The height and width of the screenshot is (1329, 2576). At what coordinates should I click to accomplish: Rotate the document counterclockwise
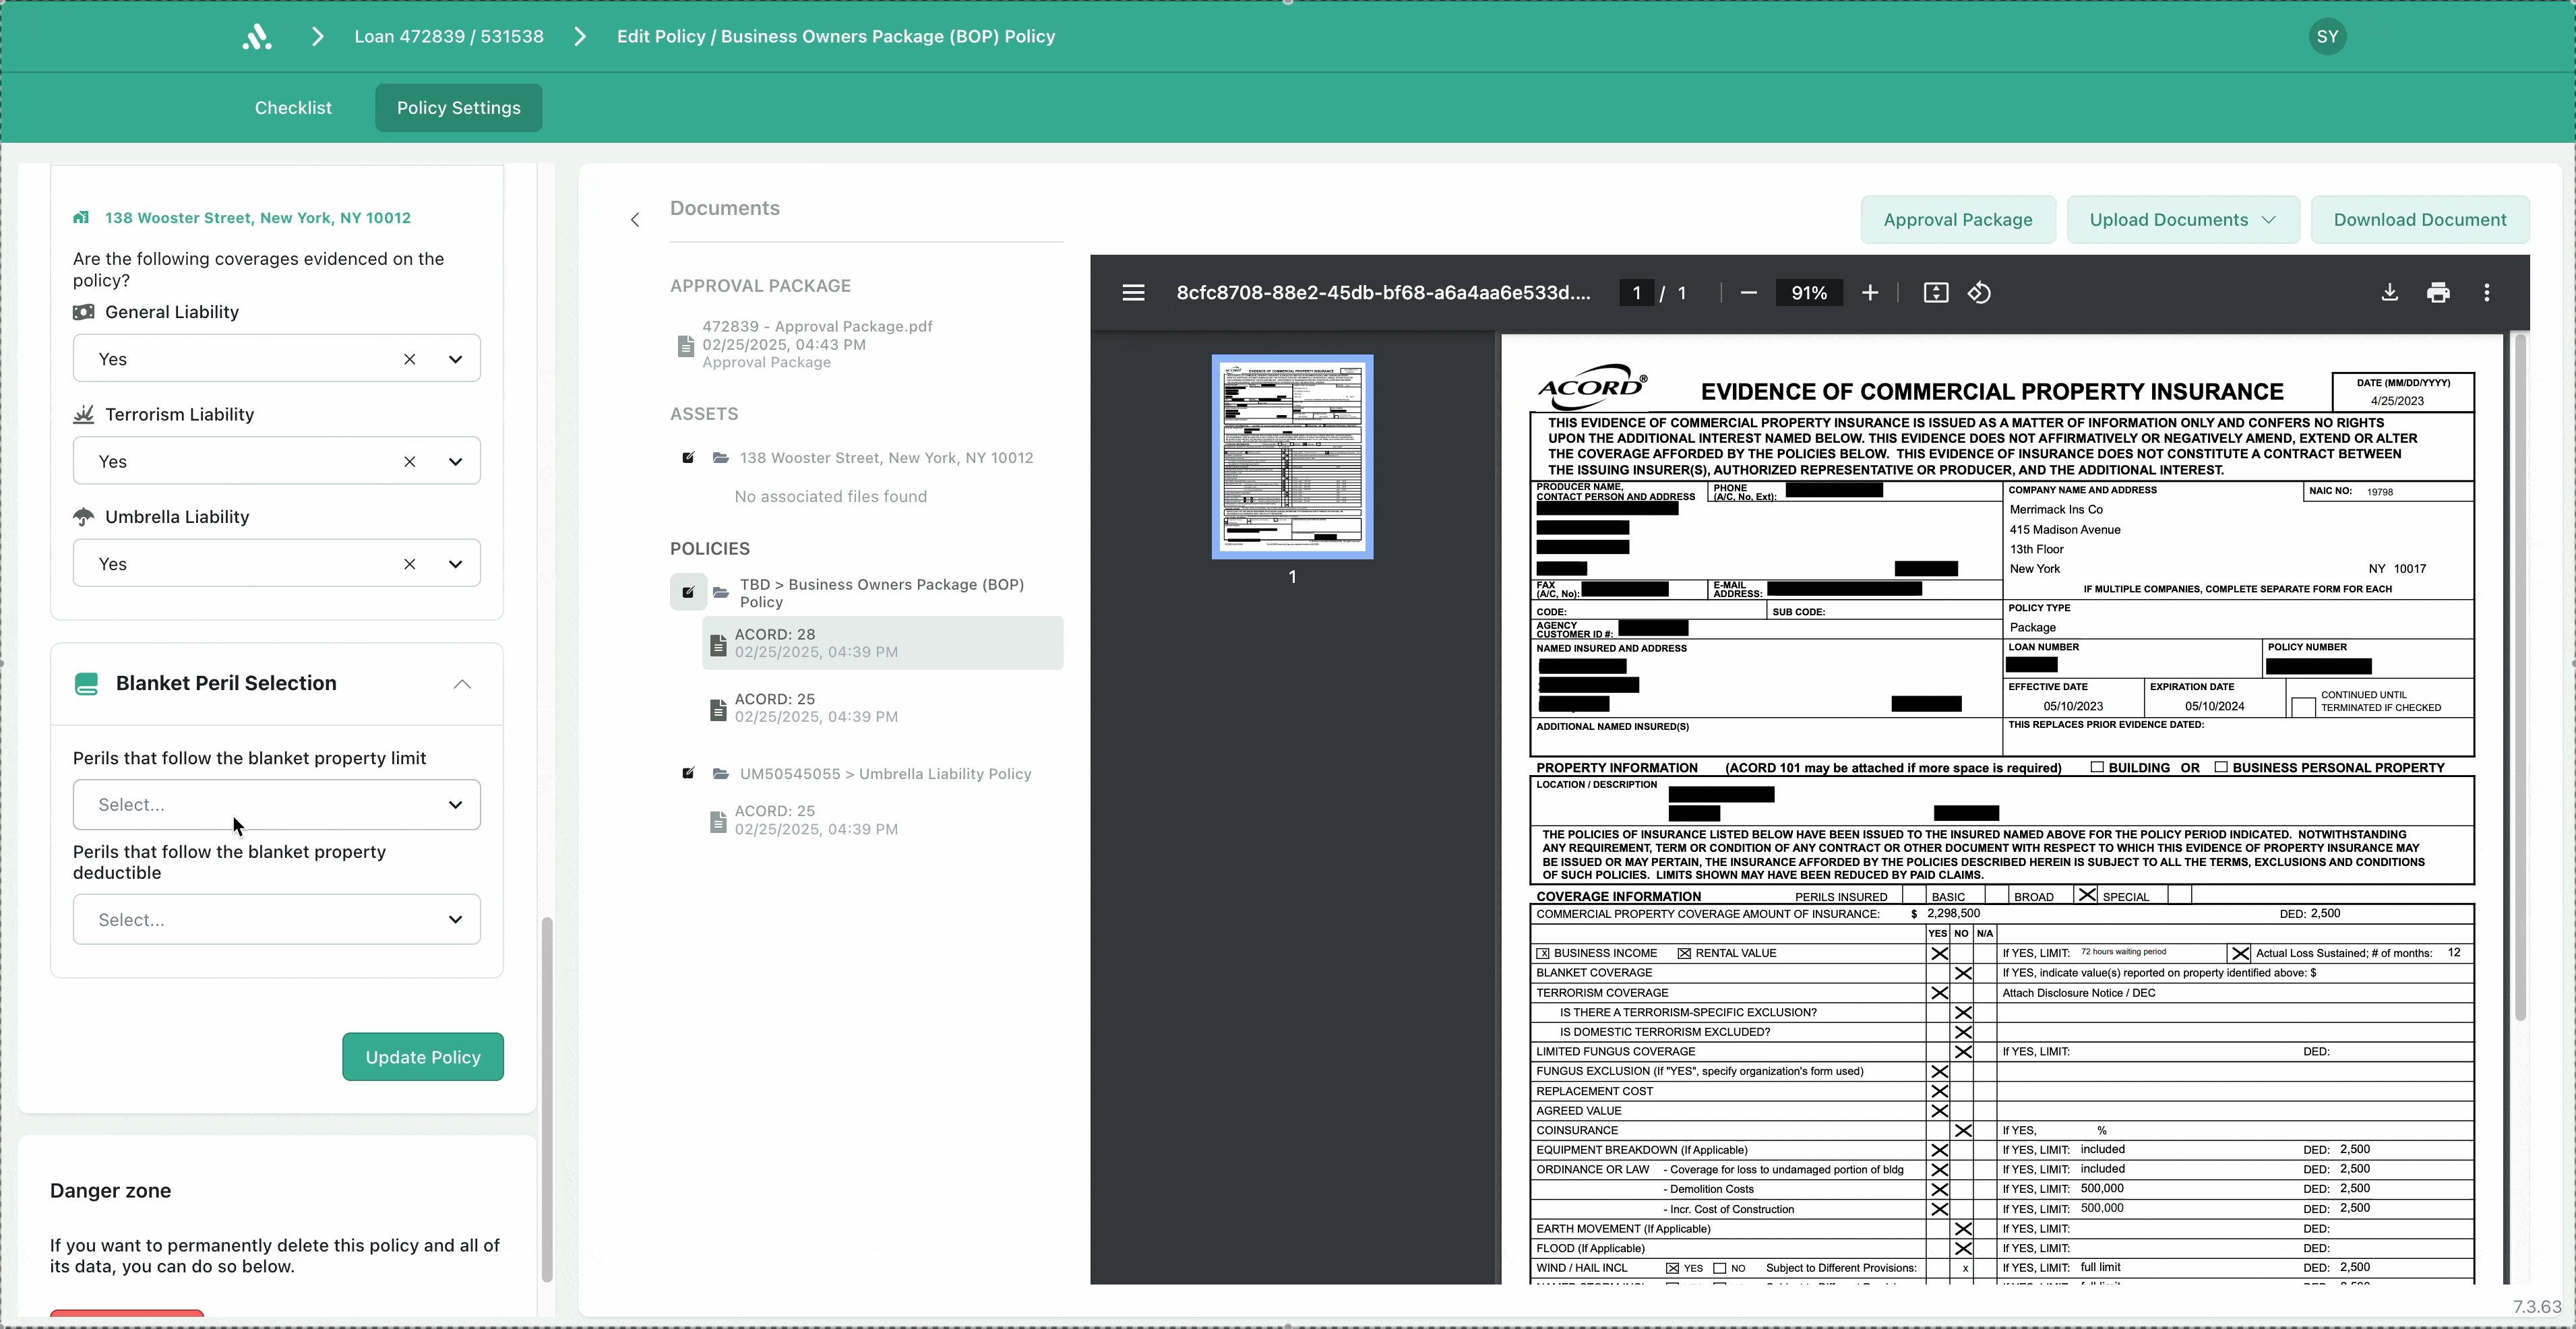pyautogui.click(x=1979, y=293)
